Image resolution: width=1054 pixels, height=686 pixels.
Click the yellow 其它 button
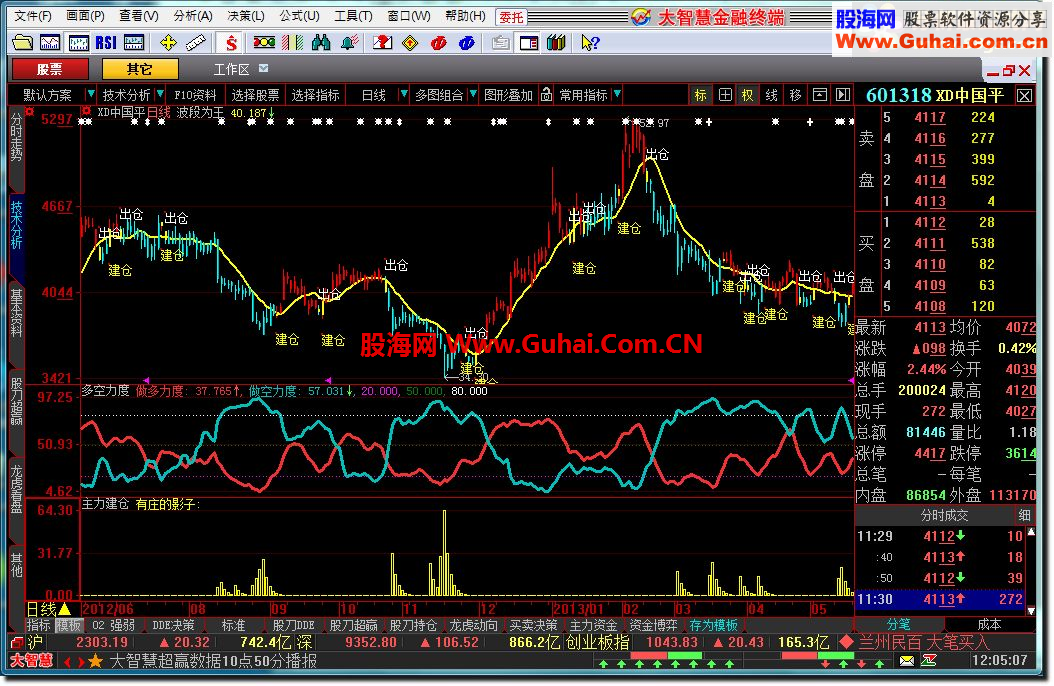pyautogui.click(x=140, y=69)
